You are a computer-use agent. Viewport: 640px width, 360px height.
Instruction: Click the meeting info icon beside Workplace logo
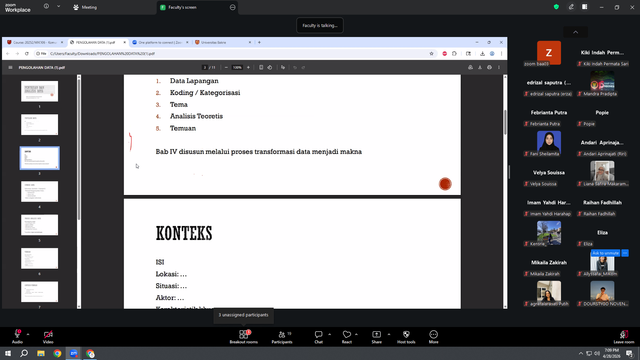46,7
